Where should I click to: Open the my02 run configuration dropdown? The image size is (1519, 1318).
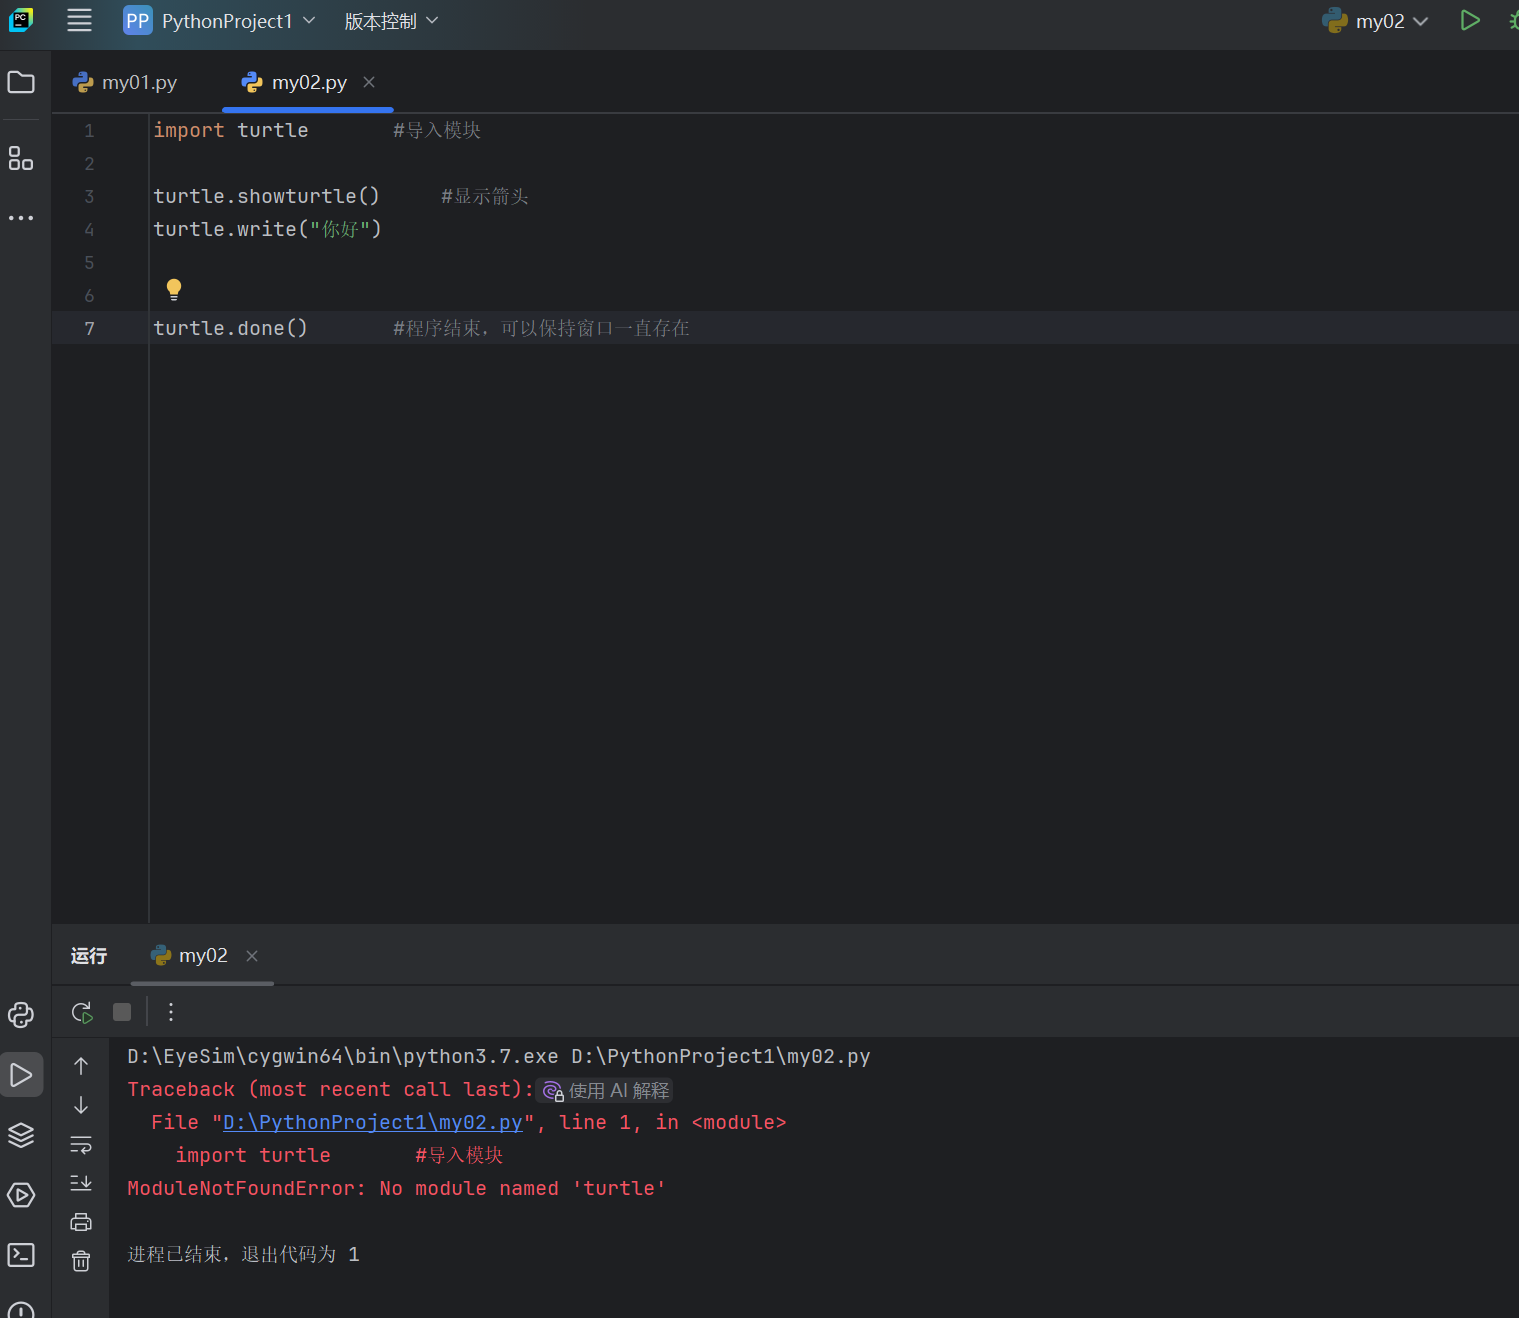click(x=1376, y=21)
